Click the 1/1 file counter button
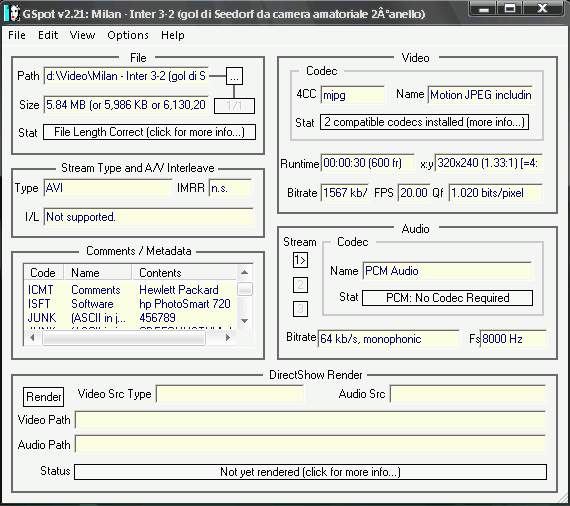Image resolution: width=570 pixels, height=506 pixels. (x=234, y=106)
